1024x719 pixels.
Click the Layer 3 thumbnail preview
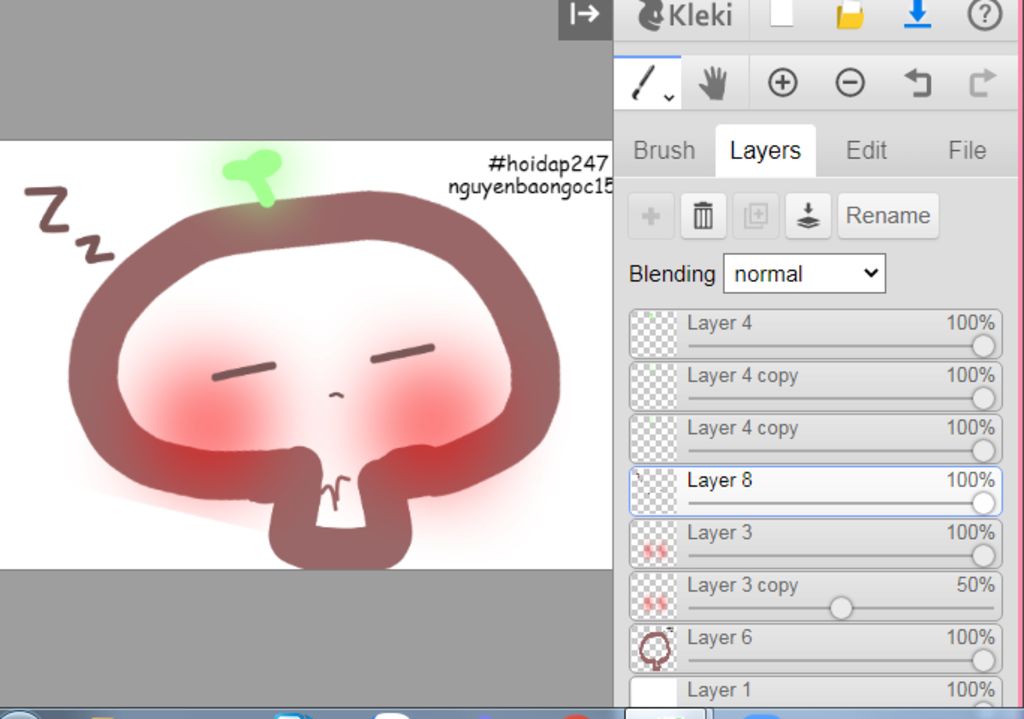pyautogui.click(x=654, y=543)
